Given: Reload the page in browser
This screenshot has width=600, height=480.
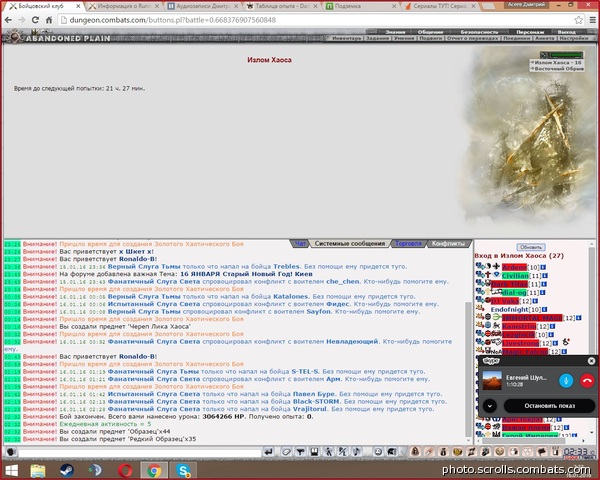Looking at the screenshot, I should pyautogui.click(x=35, y=20).
